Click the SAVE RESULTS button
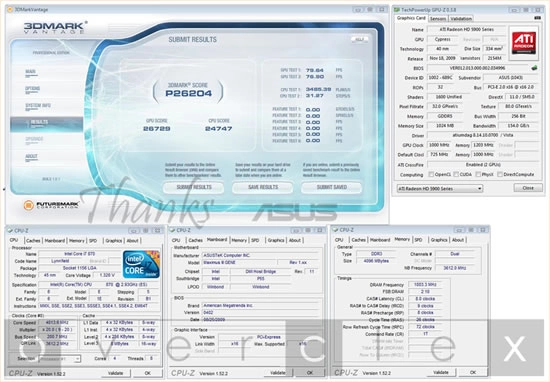Screen dimensions: 550x382 coord(263,187)
